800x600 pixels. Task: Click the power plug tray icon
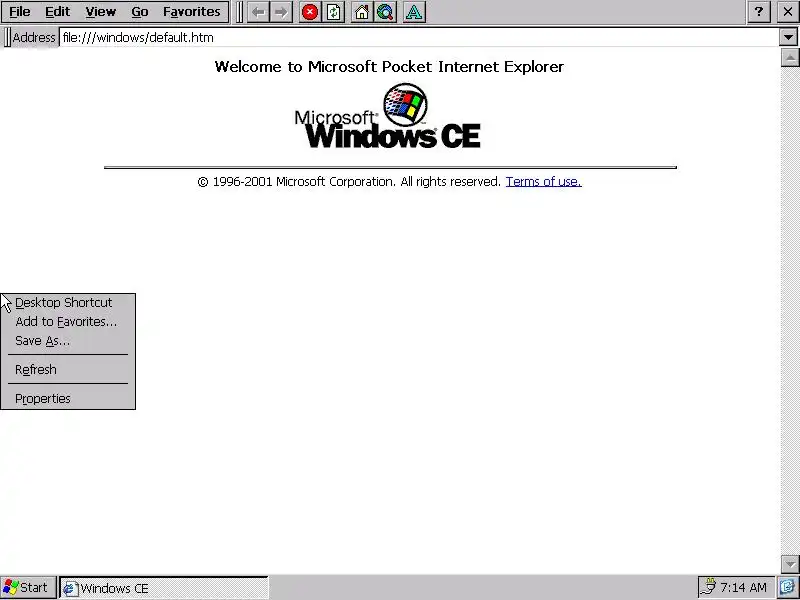[x=708, y=588]
